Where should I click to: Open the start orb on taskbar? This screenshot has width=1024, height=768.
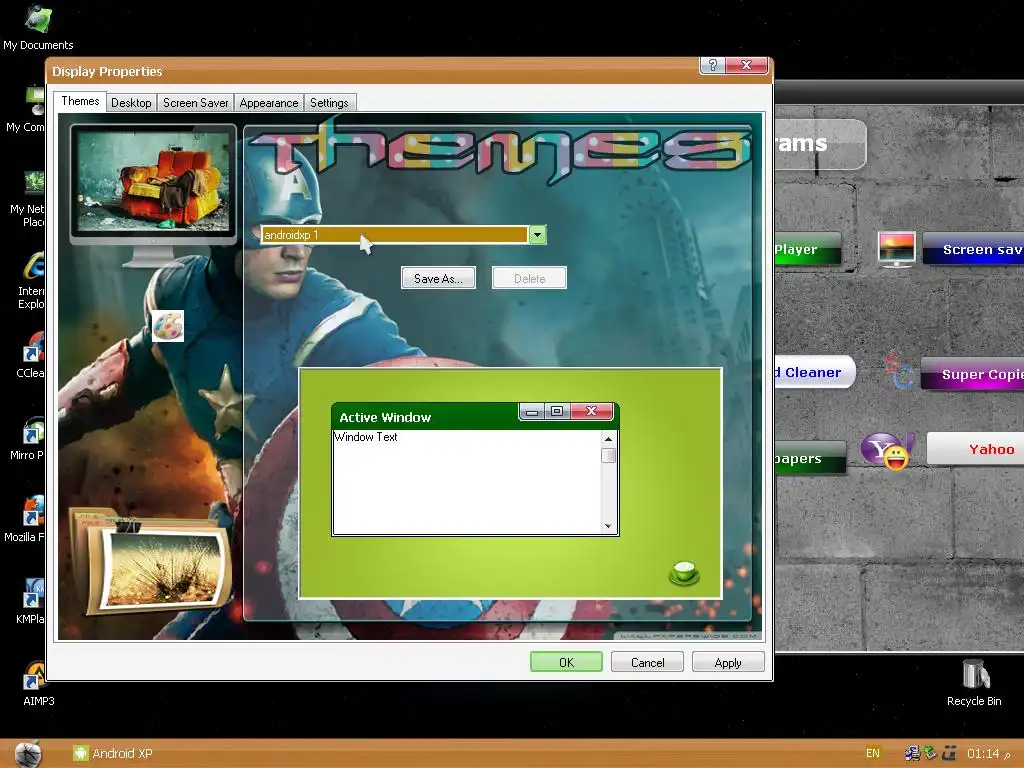tap(27, 754)
